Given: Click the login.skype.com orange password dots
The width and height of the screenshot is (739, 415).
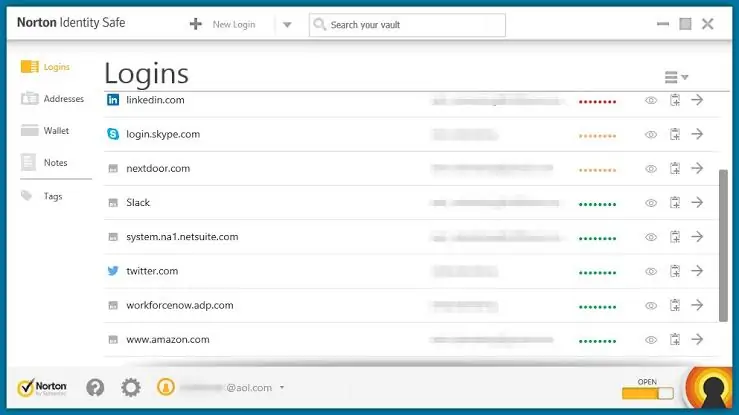Looking at the screenshot, I should point(597,136).
